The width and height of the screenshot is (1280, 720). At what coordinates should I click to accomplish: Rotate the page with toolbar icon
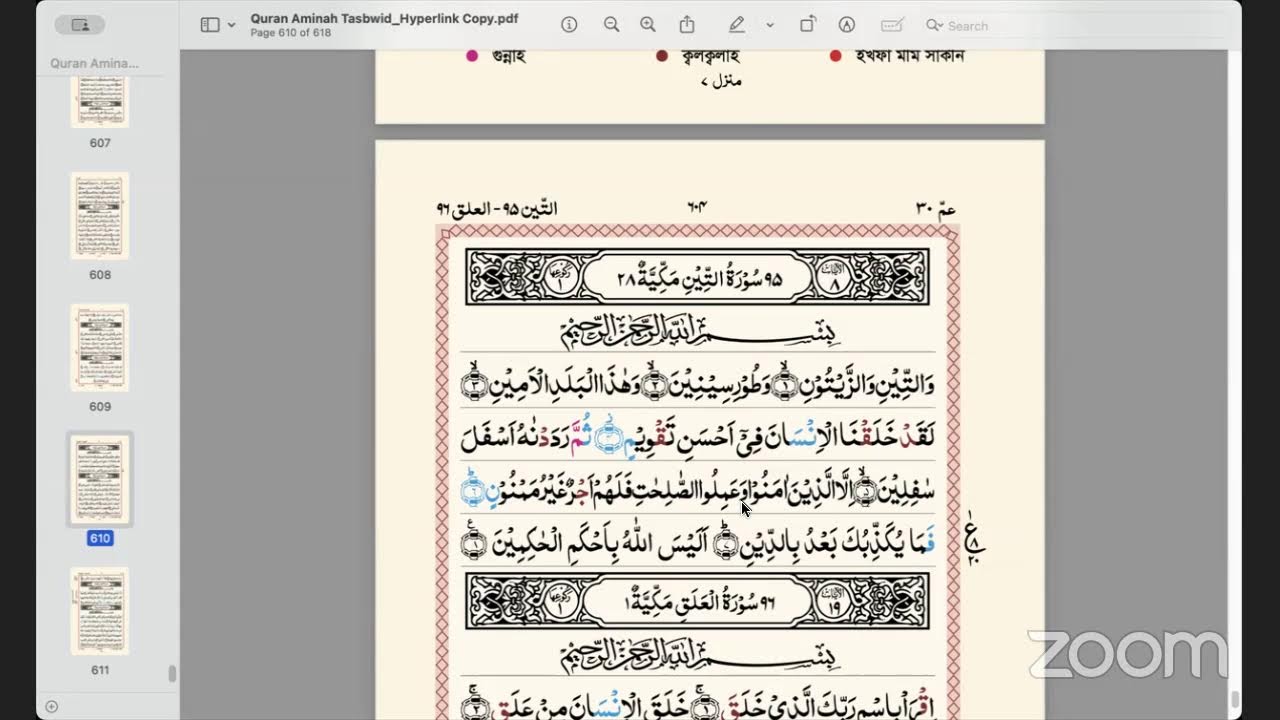pyautogui.click(x=808, y=25)
